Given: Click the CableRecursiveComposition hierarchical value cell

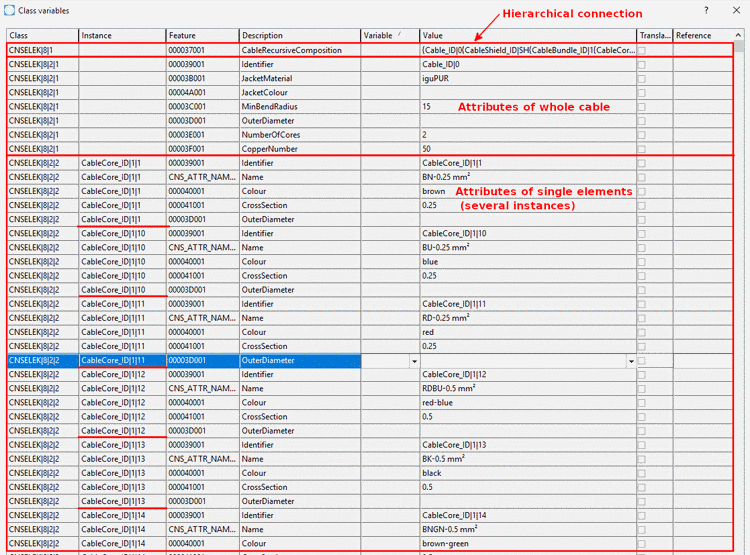Looking at the screenshot, I should (x=528, y=50).
